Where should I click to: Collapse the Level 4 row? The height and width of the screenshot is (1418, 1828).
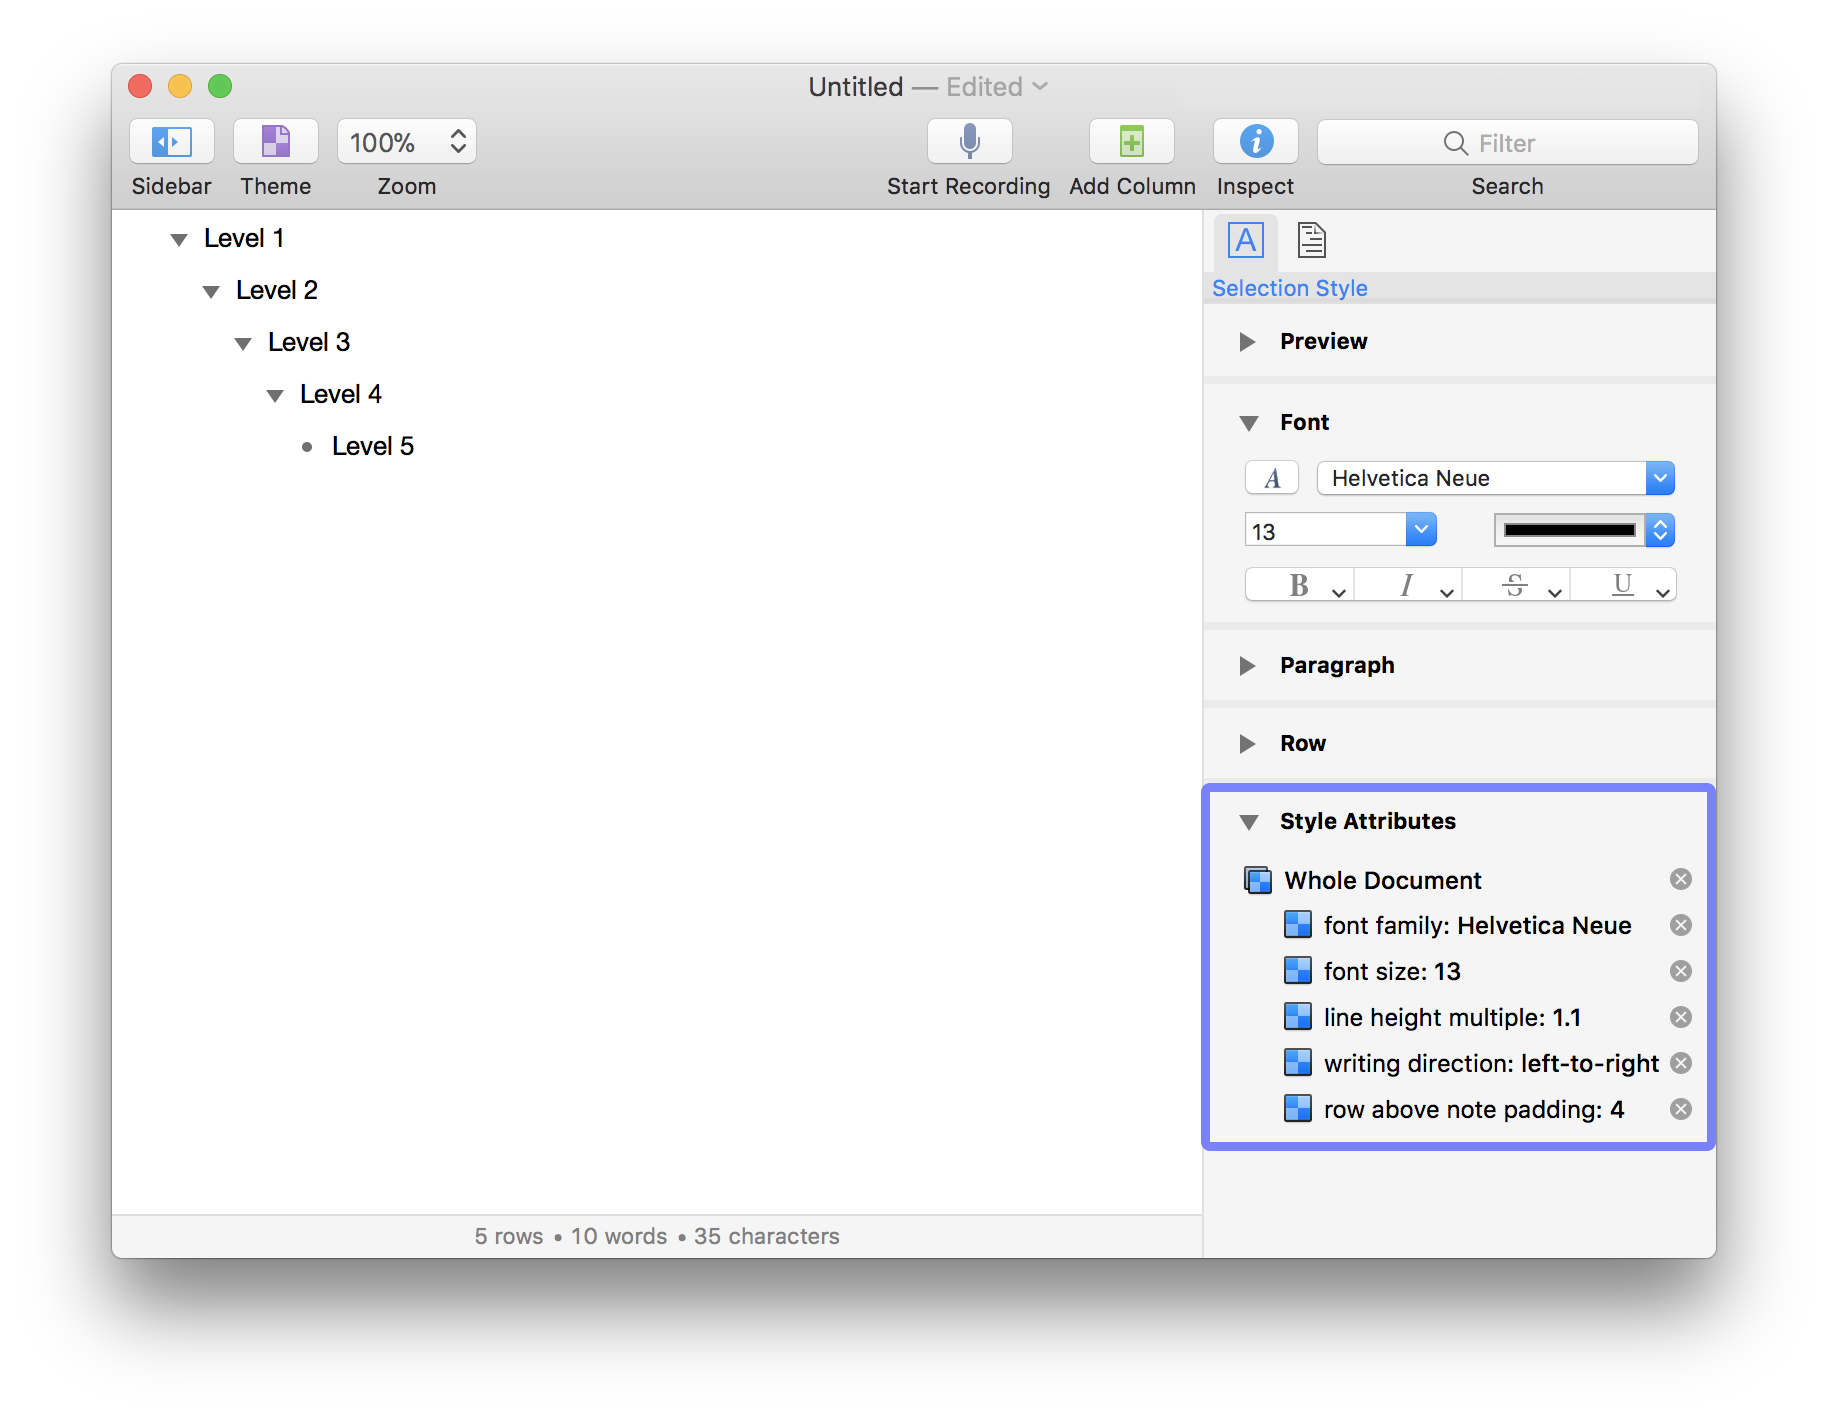[x=275, y=396]
